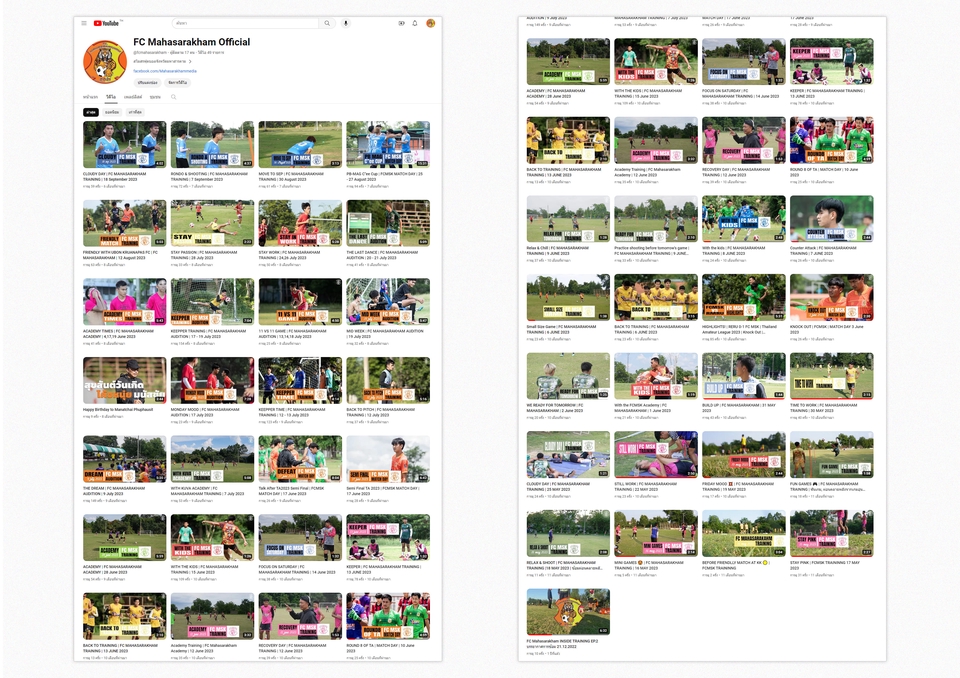Open STILL WORK 22 May thumbnail
The image size is (960, 678).
656,454
